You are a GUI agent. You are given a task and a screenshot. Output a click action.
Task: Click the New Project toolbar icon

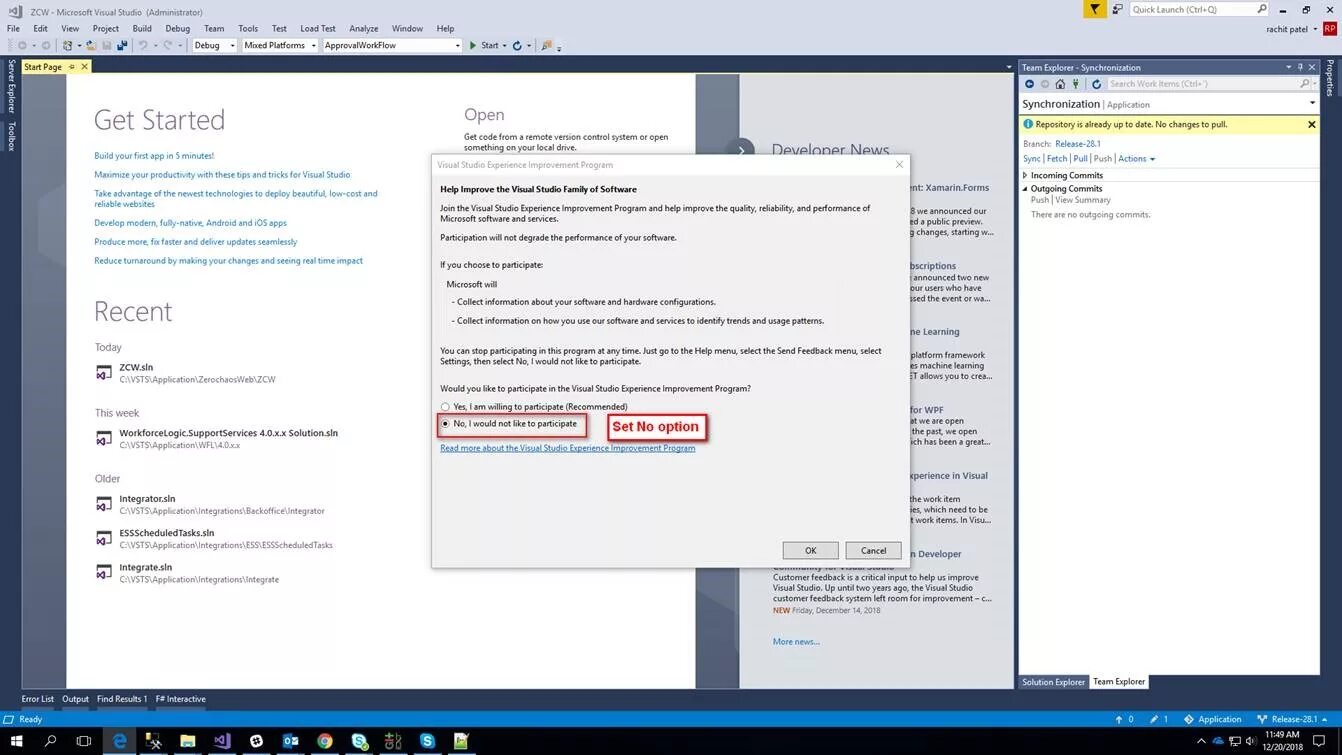coord(67,45)
